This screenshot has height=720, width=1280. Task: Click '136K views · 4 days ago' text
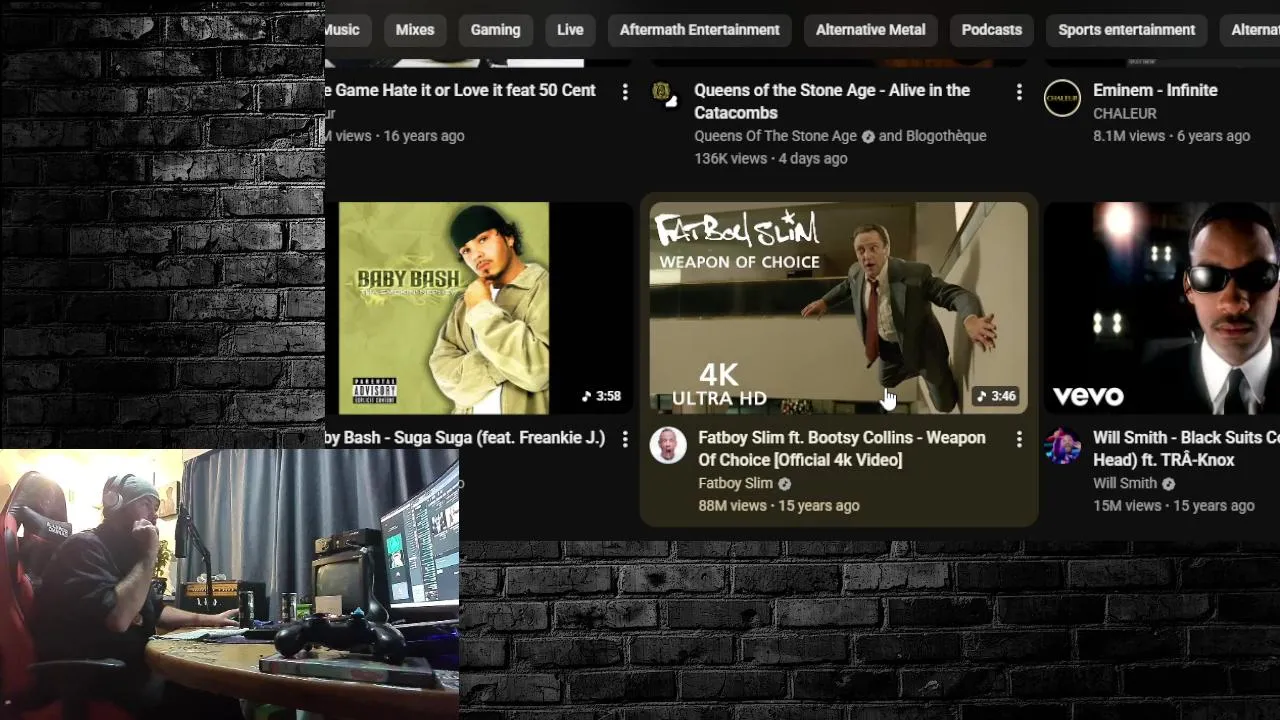771,159
